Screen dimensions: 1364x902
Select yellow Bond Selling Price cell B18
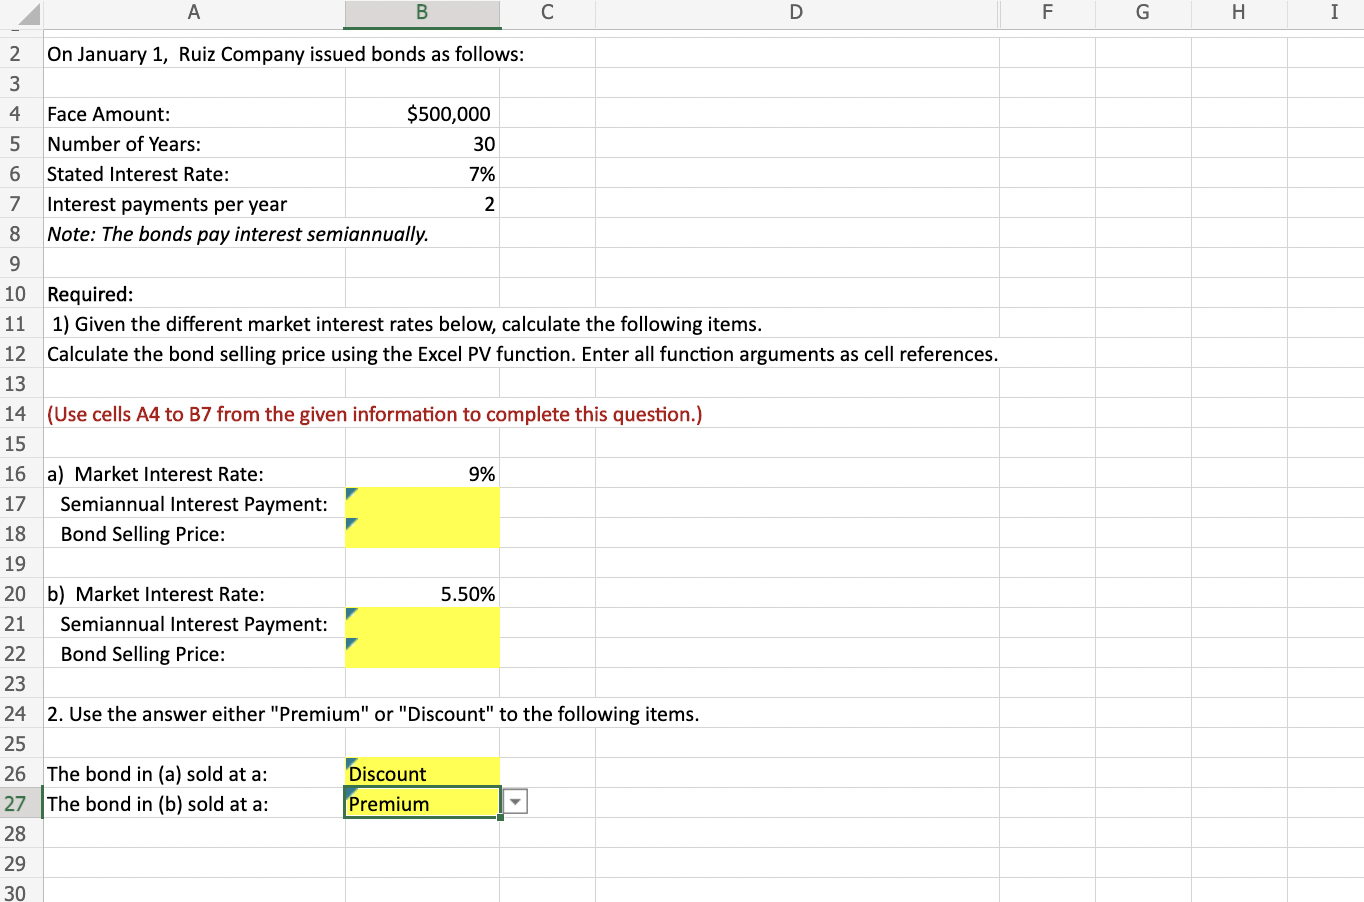pos(422,533)
